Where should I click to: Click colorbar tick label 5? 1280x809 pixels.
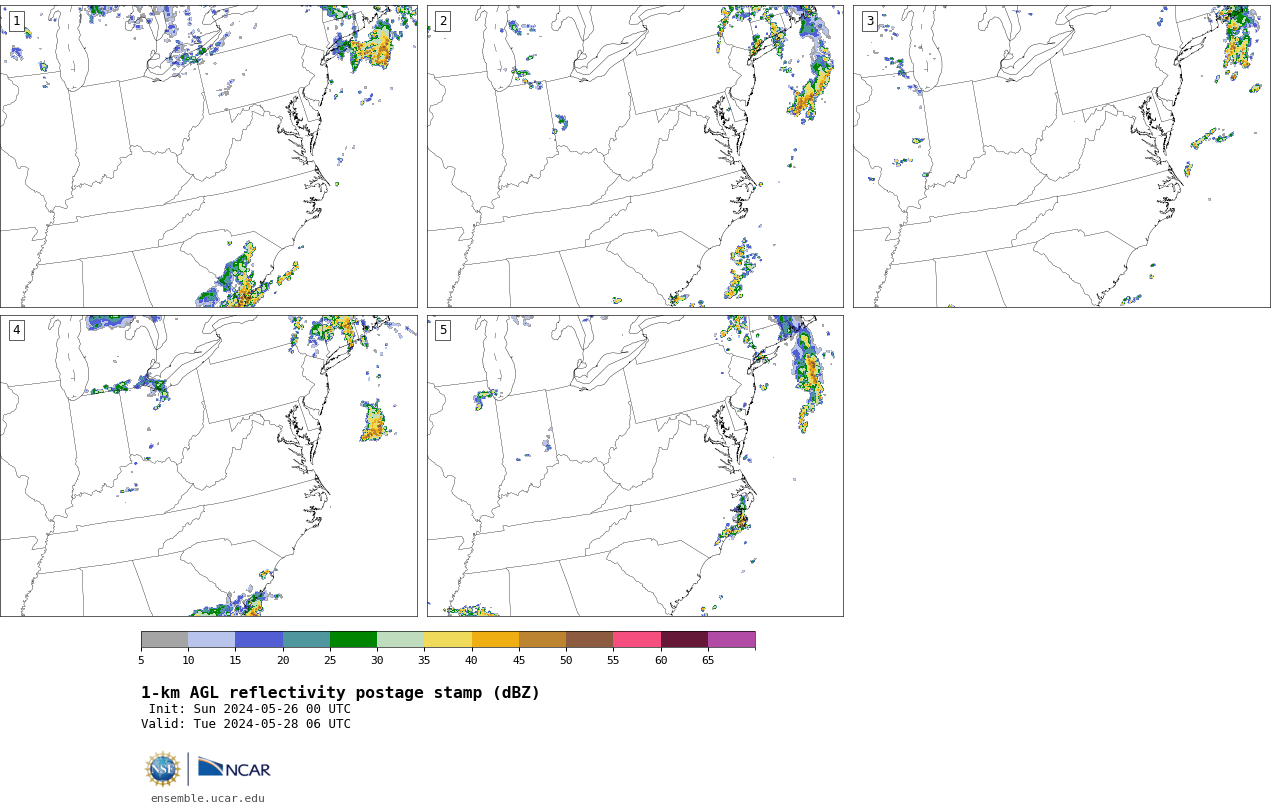(141, 660)
